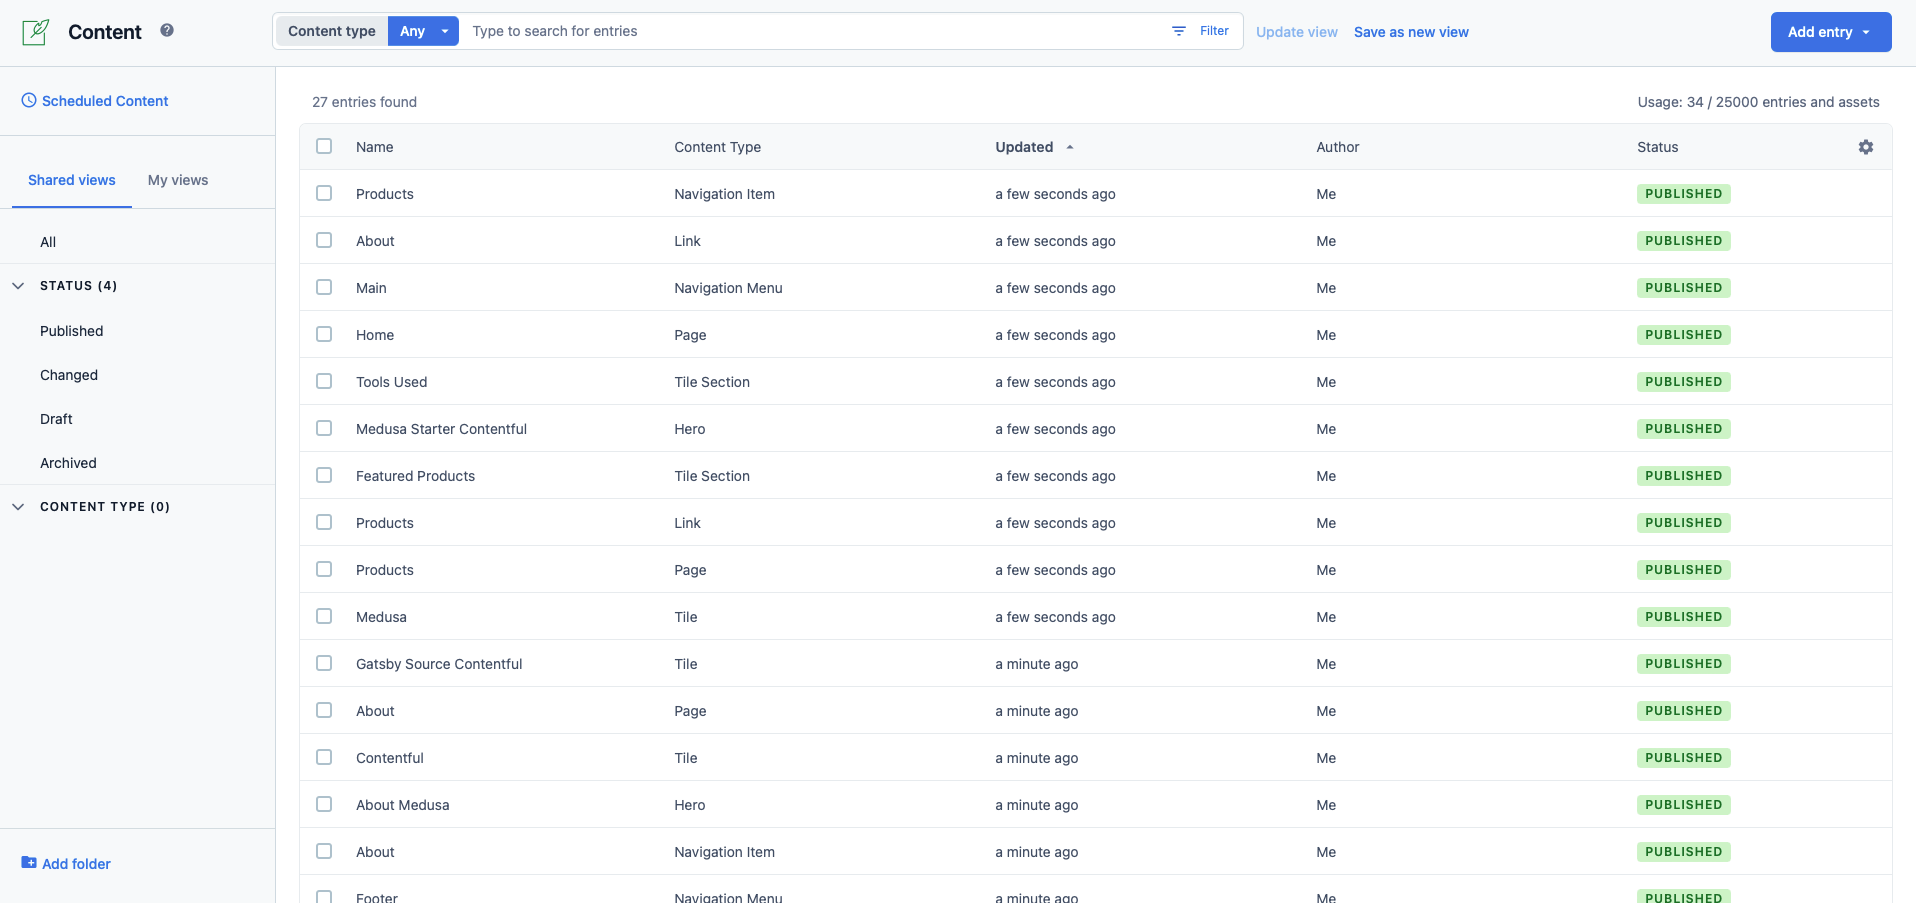
Task: Select the Shared views tab
Action: [x=72, y=180]
